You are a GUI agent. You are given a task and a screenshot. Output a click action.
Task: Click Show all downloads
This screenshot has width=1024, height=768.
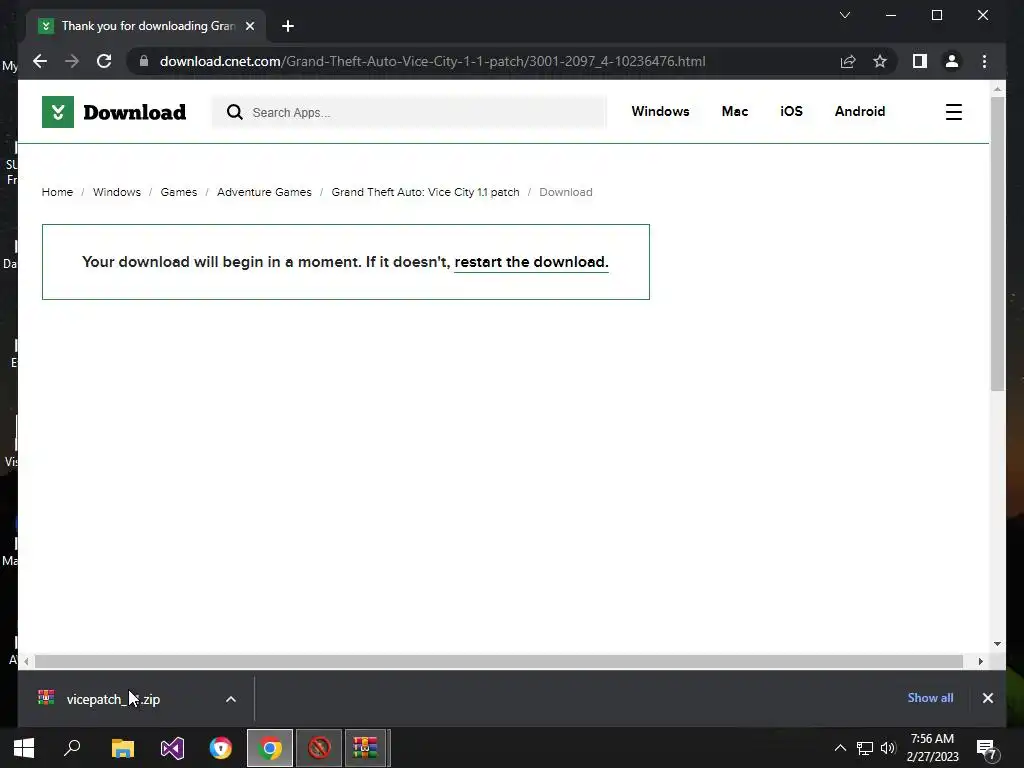tap(930, 698)
